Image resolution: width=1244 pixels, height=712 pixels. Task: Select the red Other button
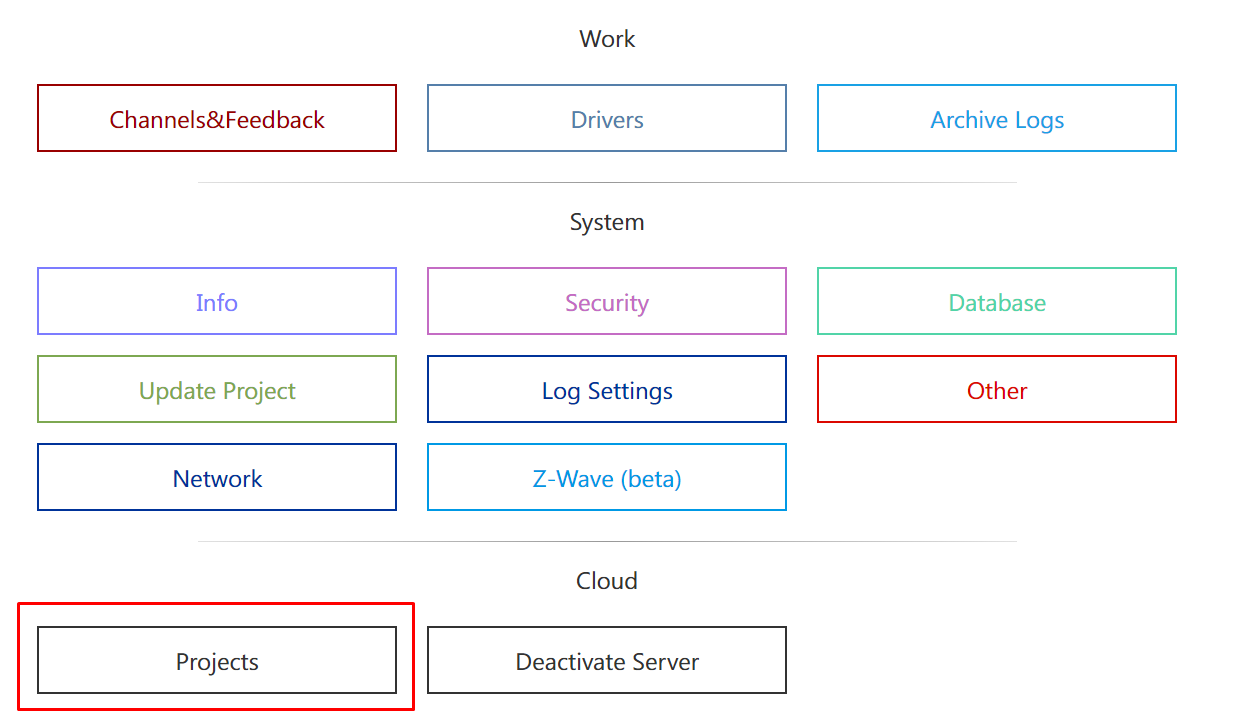pyautogui.click(x=996, y=390)
